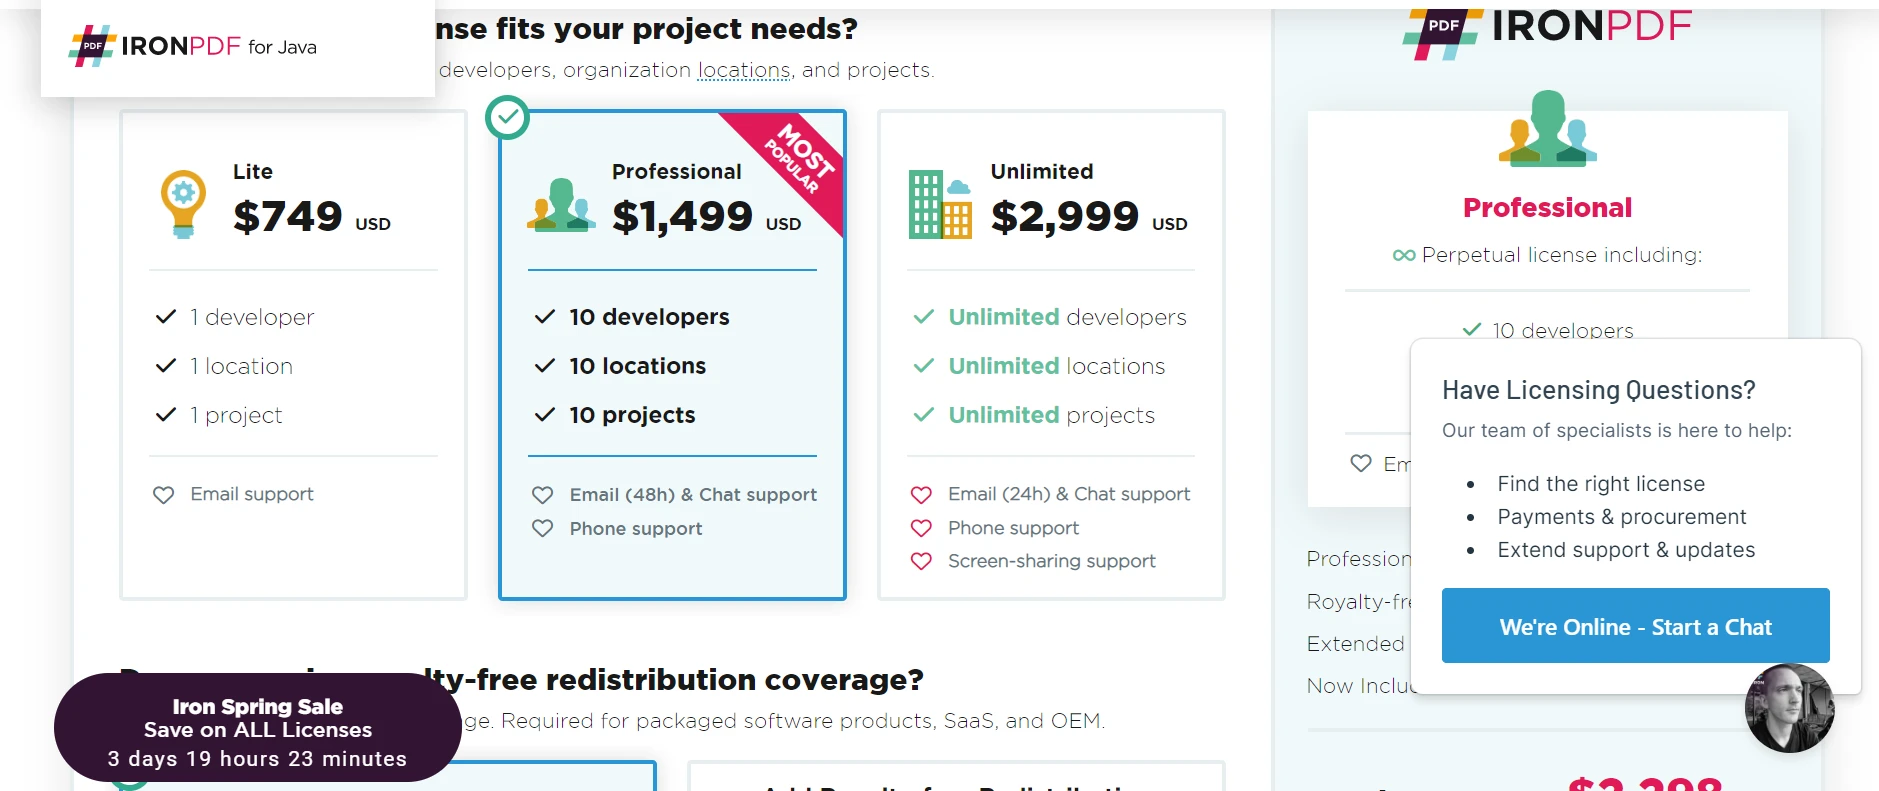Click the green check beside Unlimited projects
Screen dimensions: 1879x791
(924, 415)
